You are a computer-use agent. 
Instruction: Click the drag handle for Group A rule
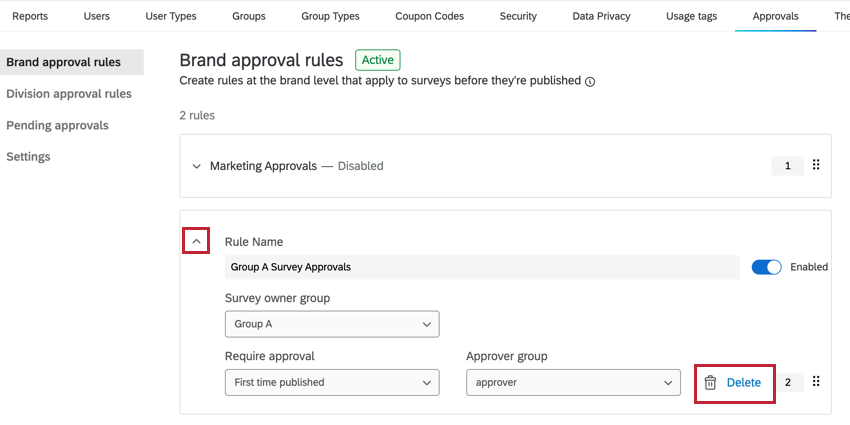point(816,382)
